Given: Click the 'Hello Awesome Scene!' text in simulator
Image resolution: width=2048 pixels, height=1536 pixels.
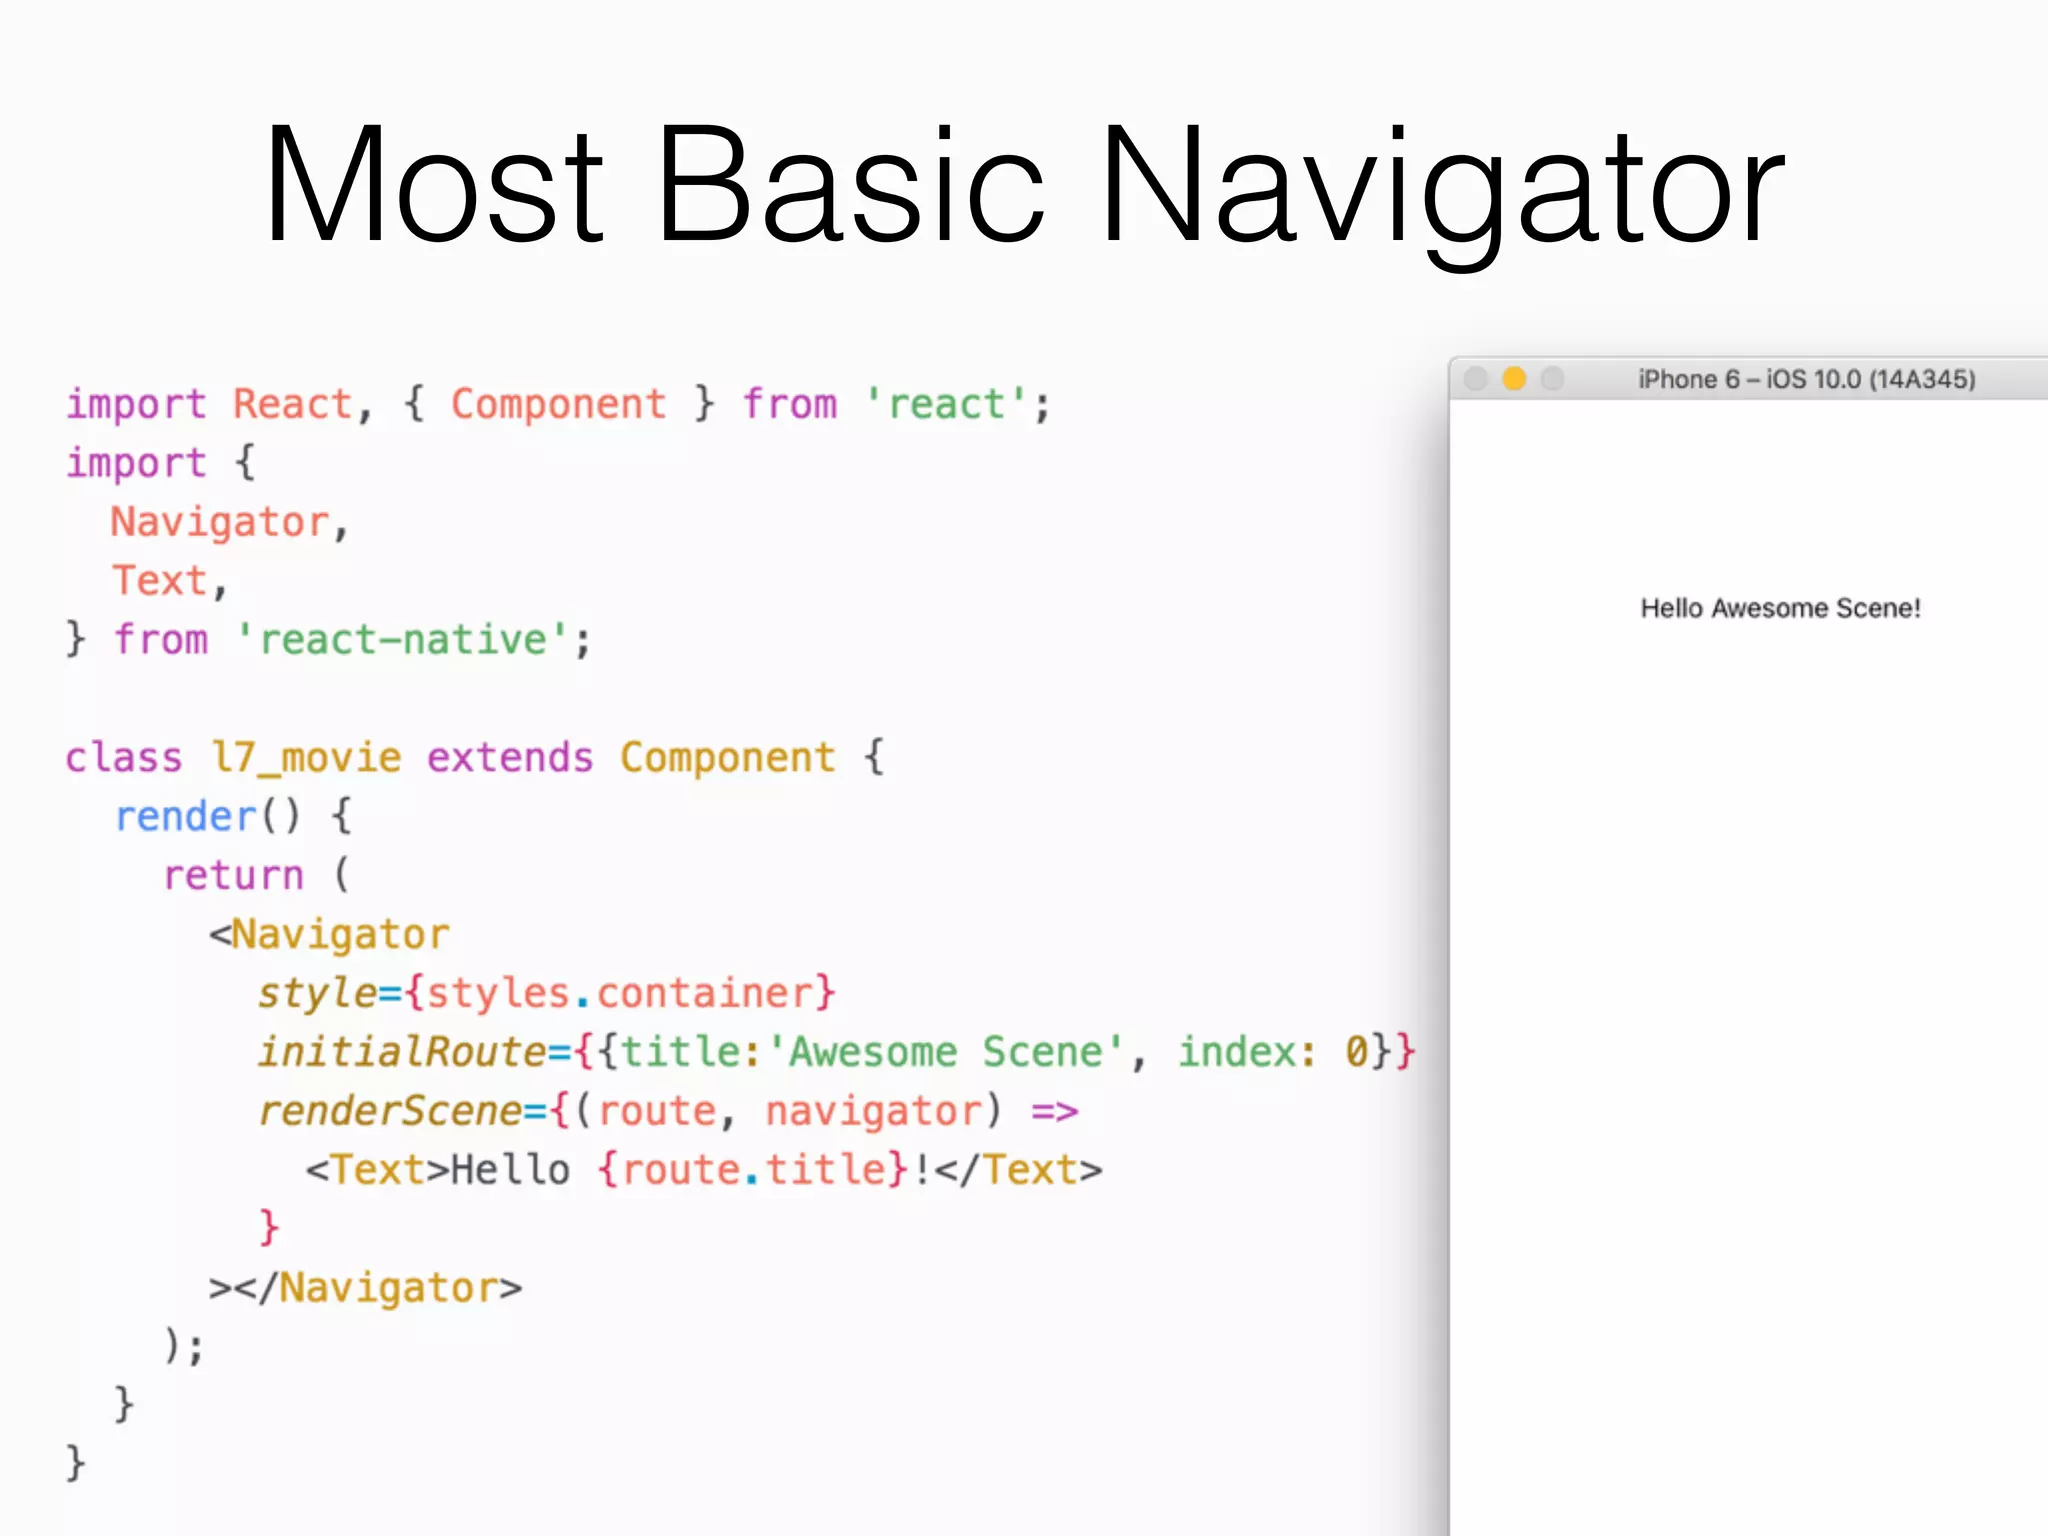Looking at the screenshot, I should click(x=1780, y=608).
